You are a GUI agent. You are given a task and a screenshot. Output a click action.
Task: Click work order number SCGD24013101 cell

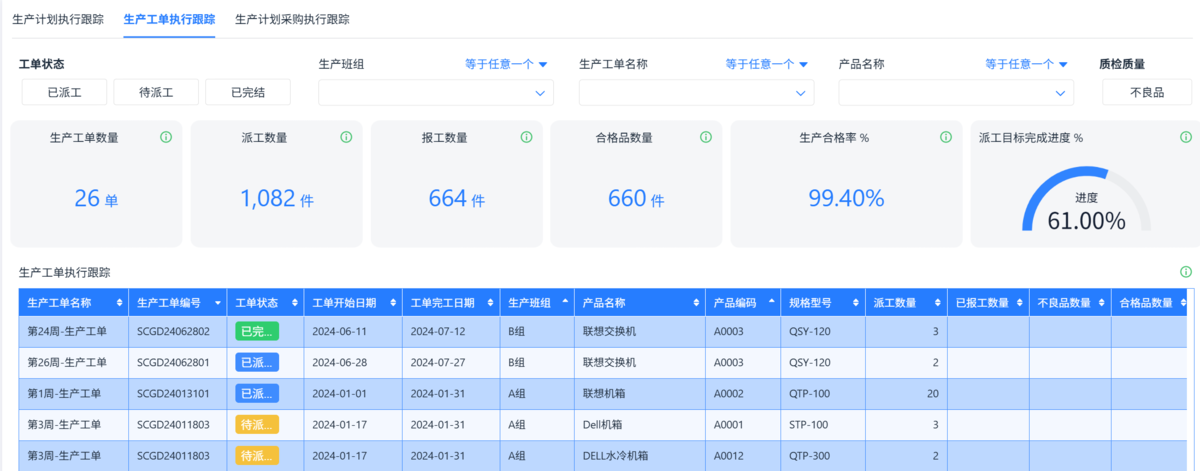pyautogui.click(x=173, y=394)
